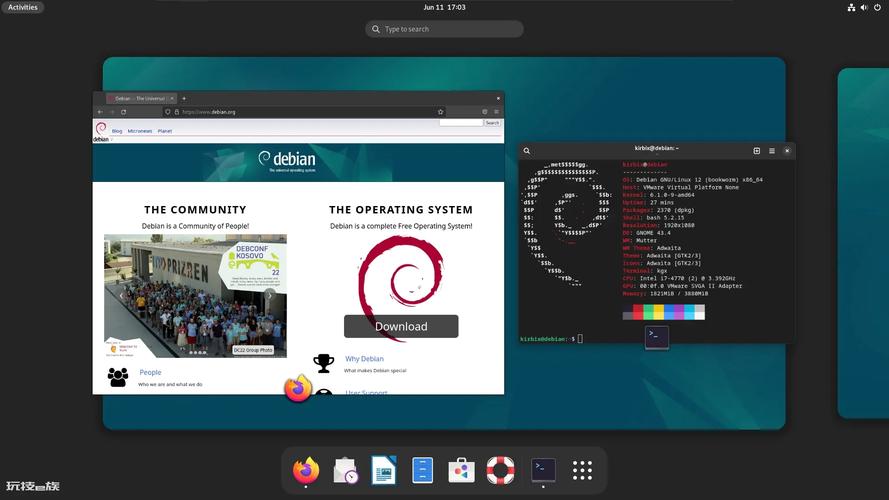This screenshot has width=889, height=500.
Task: Click the Firefox badge icon under browser window
Action: (x=298, y=389)
